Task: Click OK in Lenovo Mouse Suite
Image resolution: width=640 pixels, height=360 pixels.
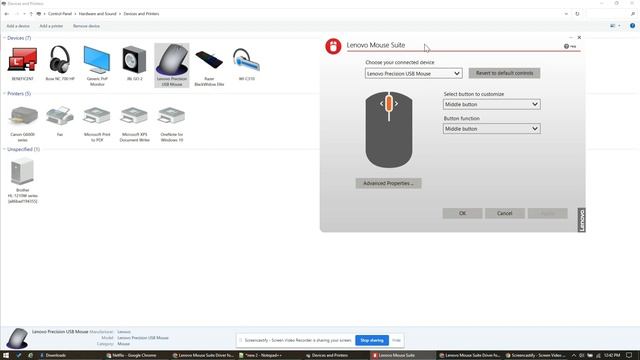Action: click(x=462, y=213)
